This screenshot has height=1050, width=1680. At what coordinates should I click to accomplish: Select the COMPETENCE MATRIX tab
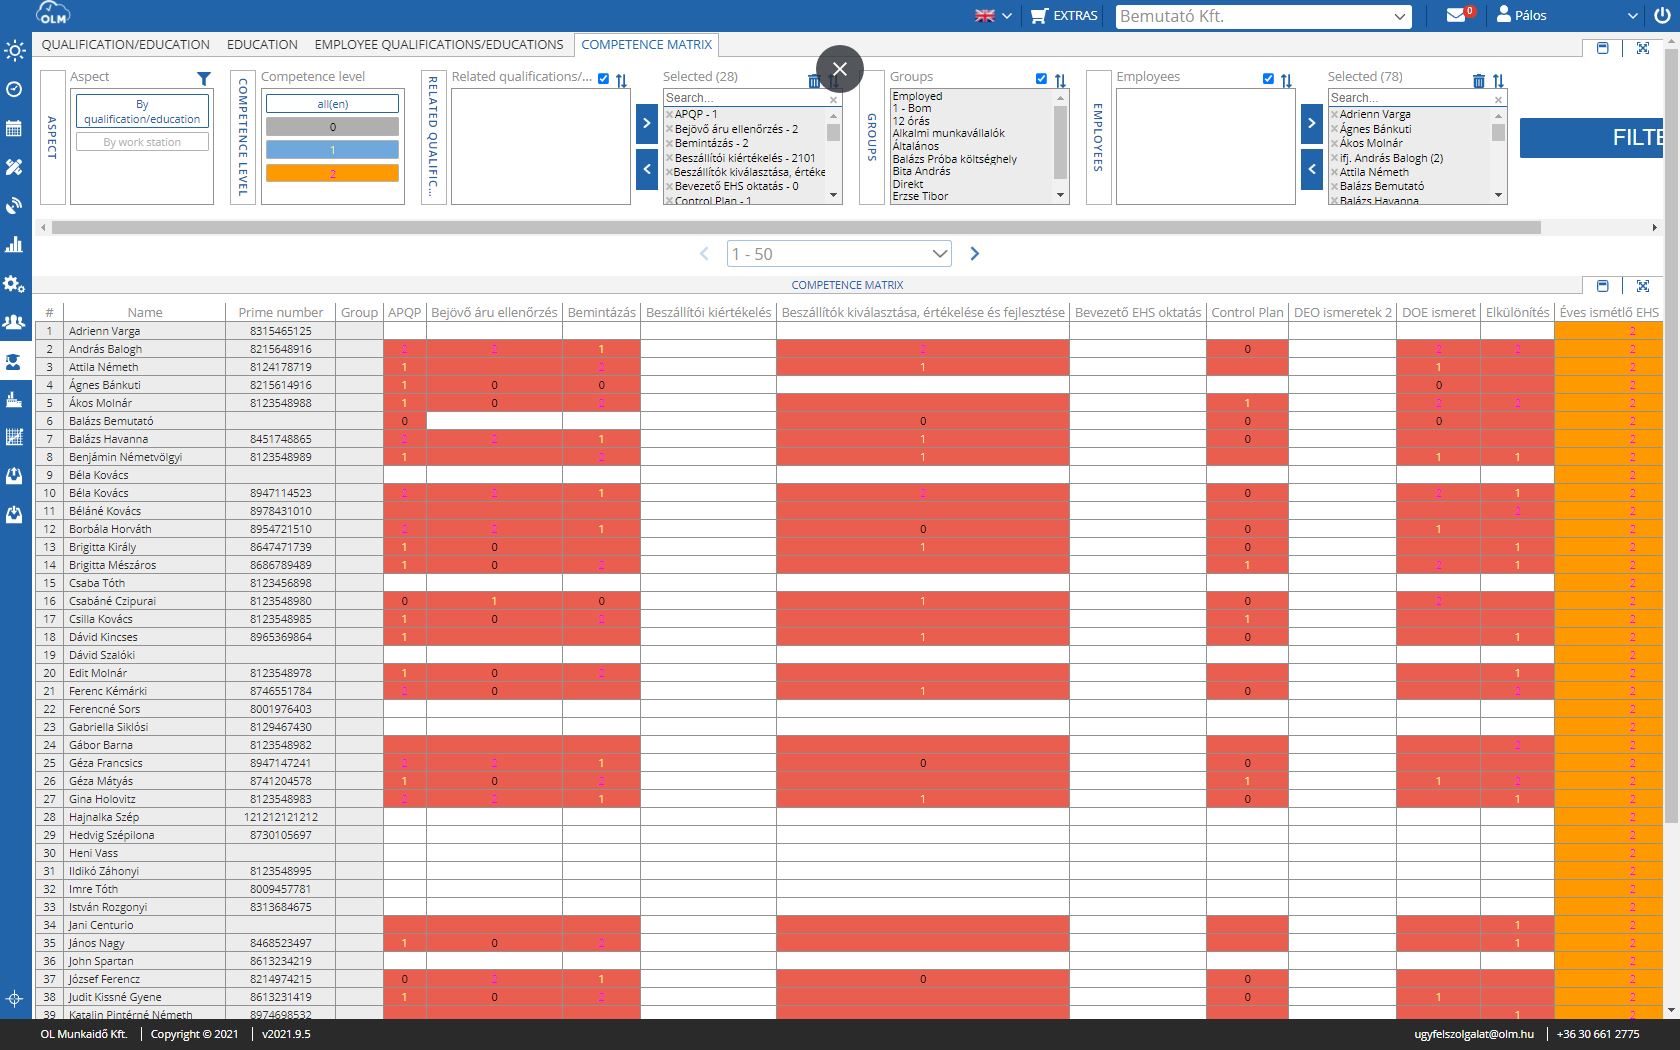coord(647,45)
